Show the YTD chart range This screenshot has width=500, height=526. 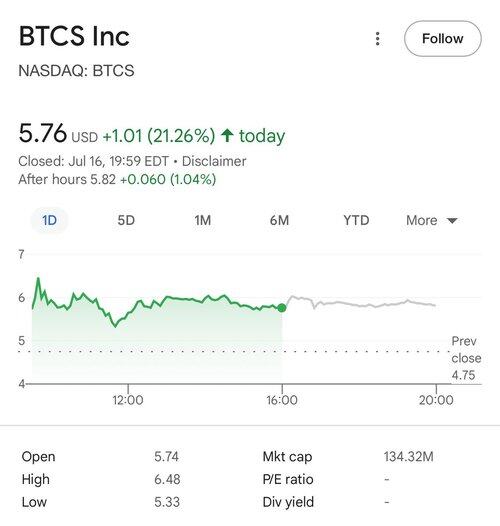tap(356, 220)
